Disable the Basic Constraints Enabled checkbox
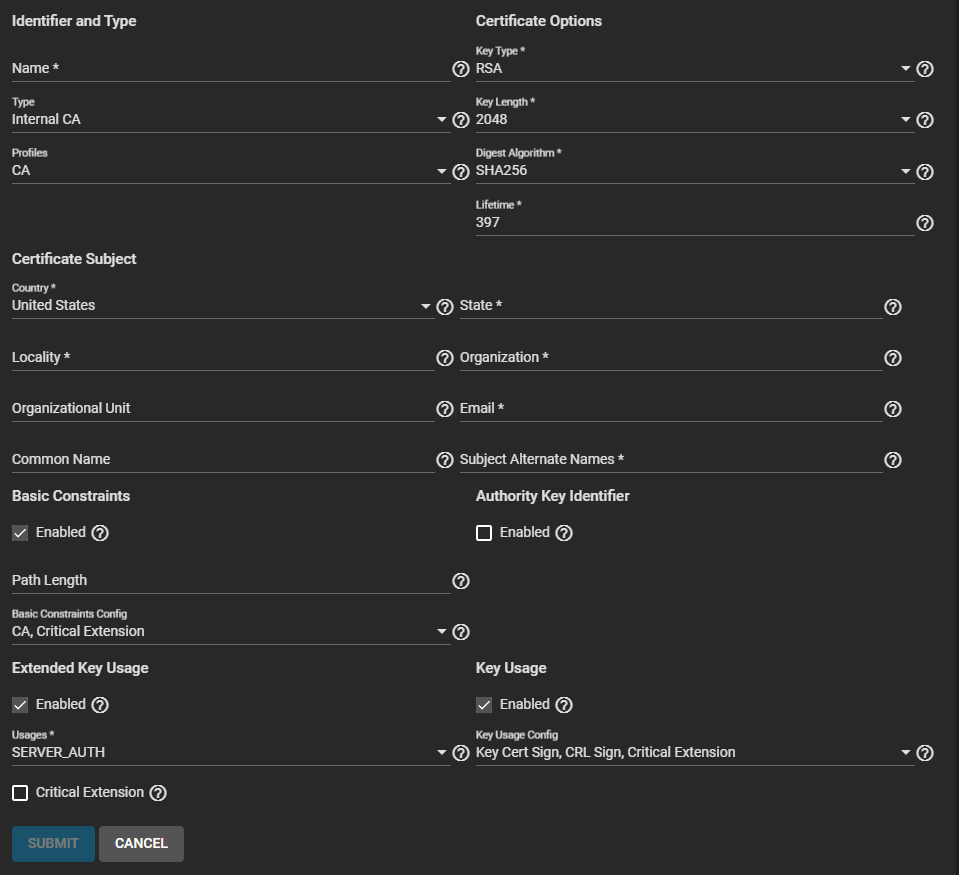959x875 pixels. [20, 533]
